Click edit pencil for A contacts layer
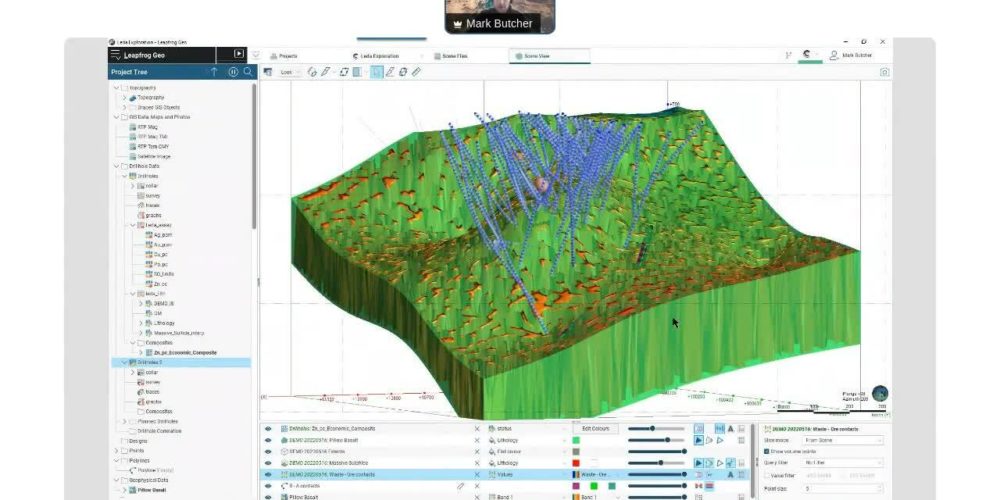 461,486
